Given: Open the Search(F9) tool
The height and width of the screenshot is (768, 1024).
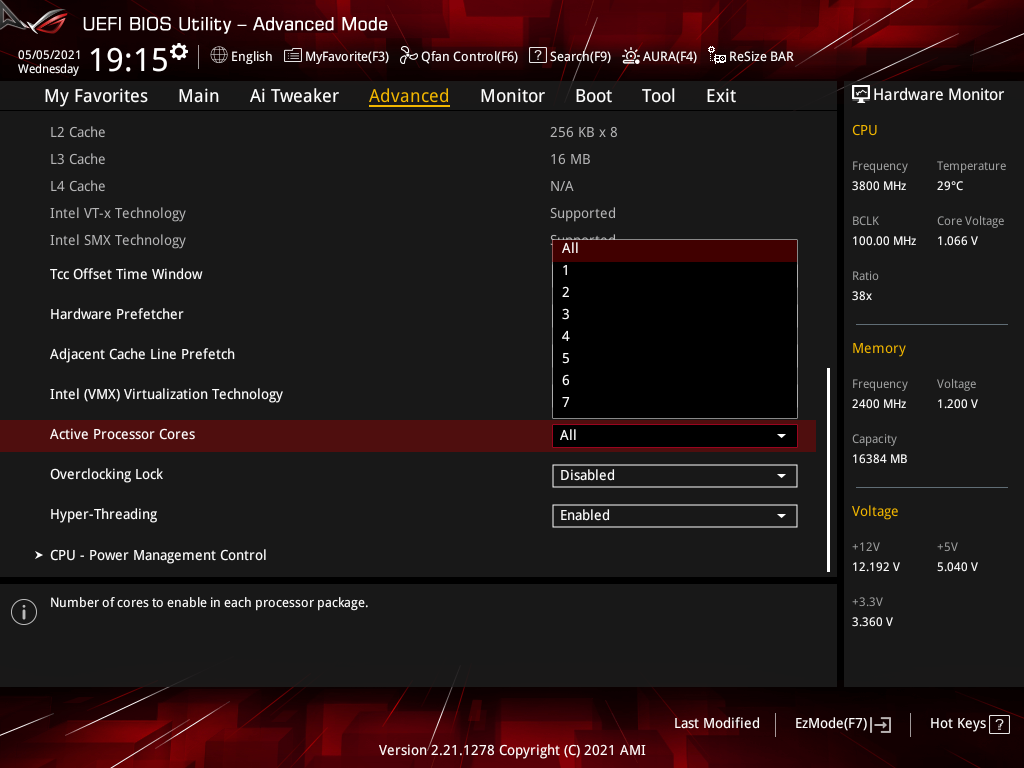Looking at the screenshot, I should point(569,56).
